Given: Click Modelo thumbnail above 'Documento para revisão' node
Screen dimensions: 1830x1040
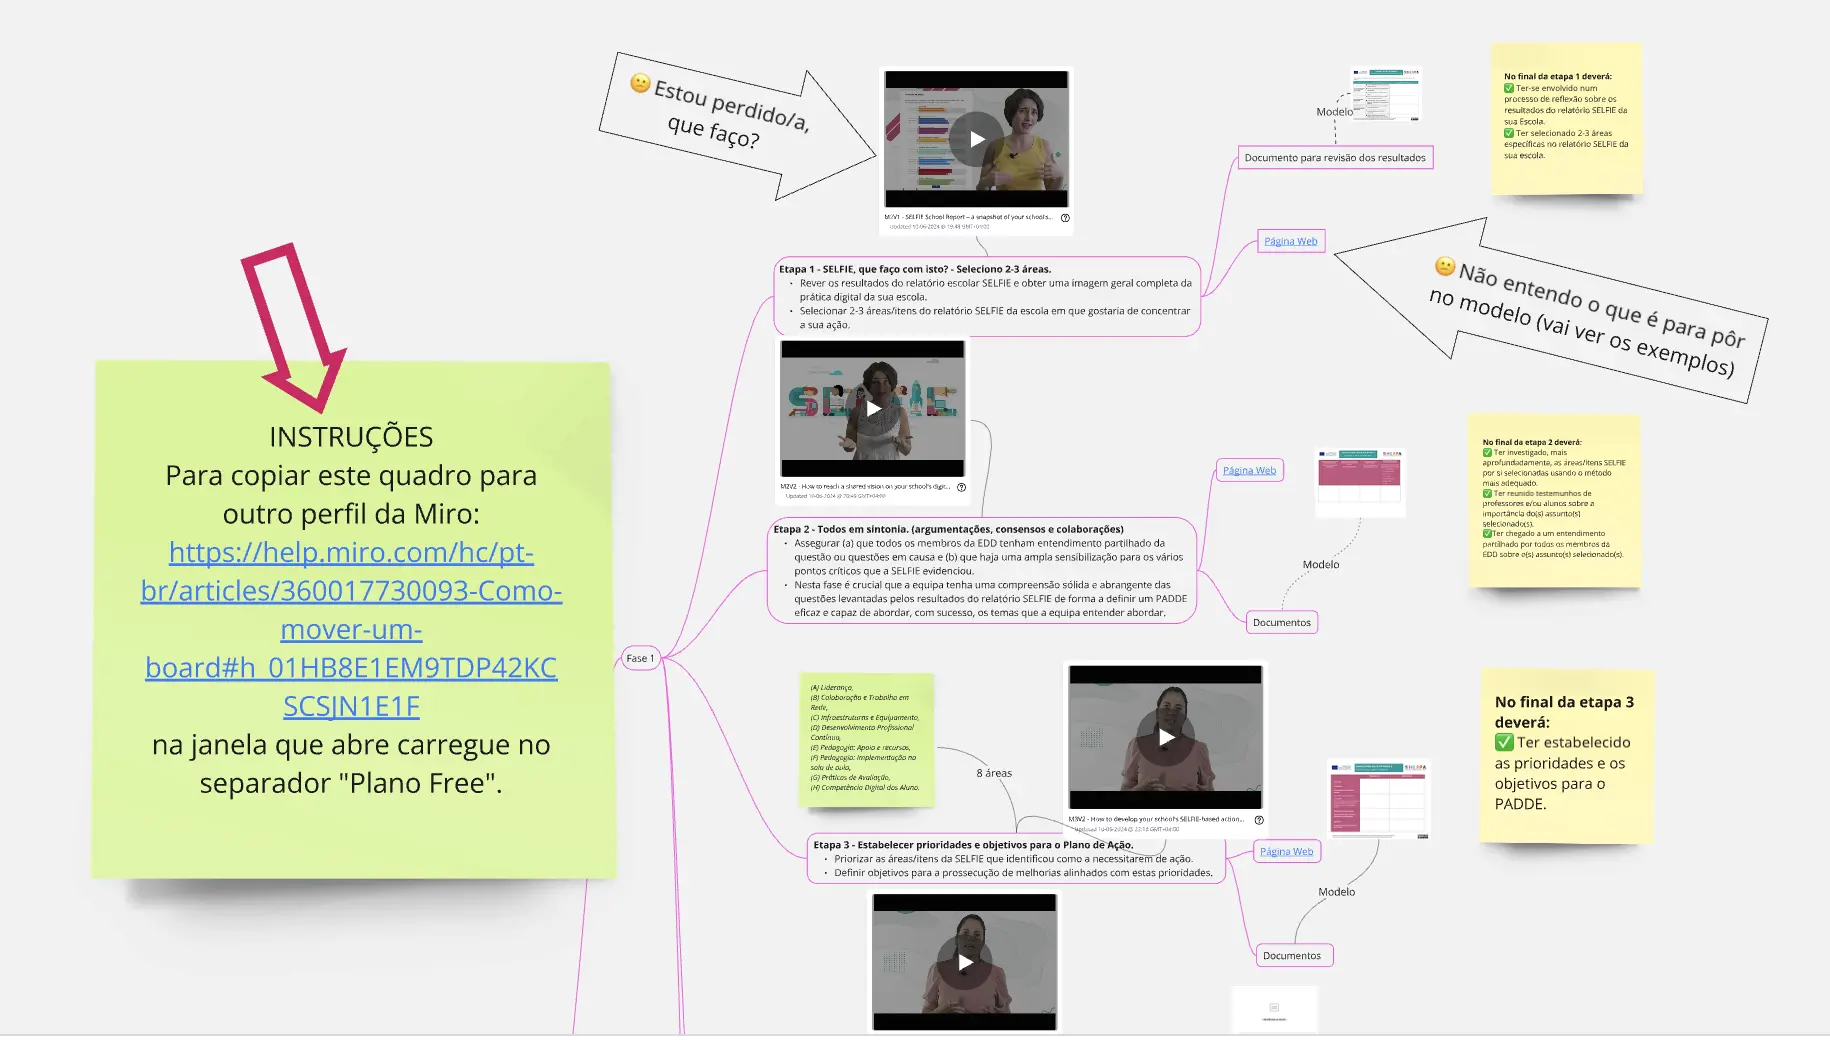Looking at the screenshot, I should [1387, 93].
